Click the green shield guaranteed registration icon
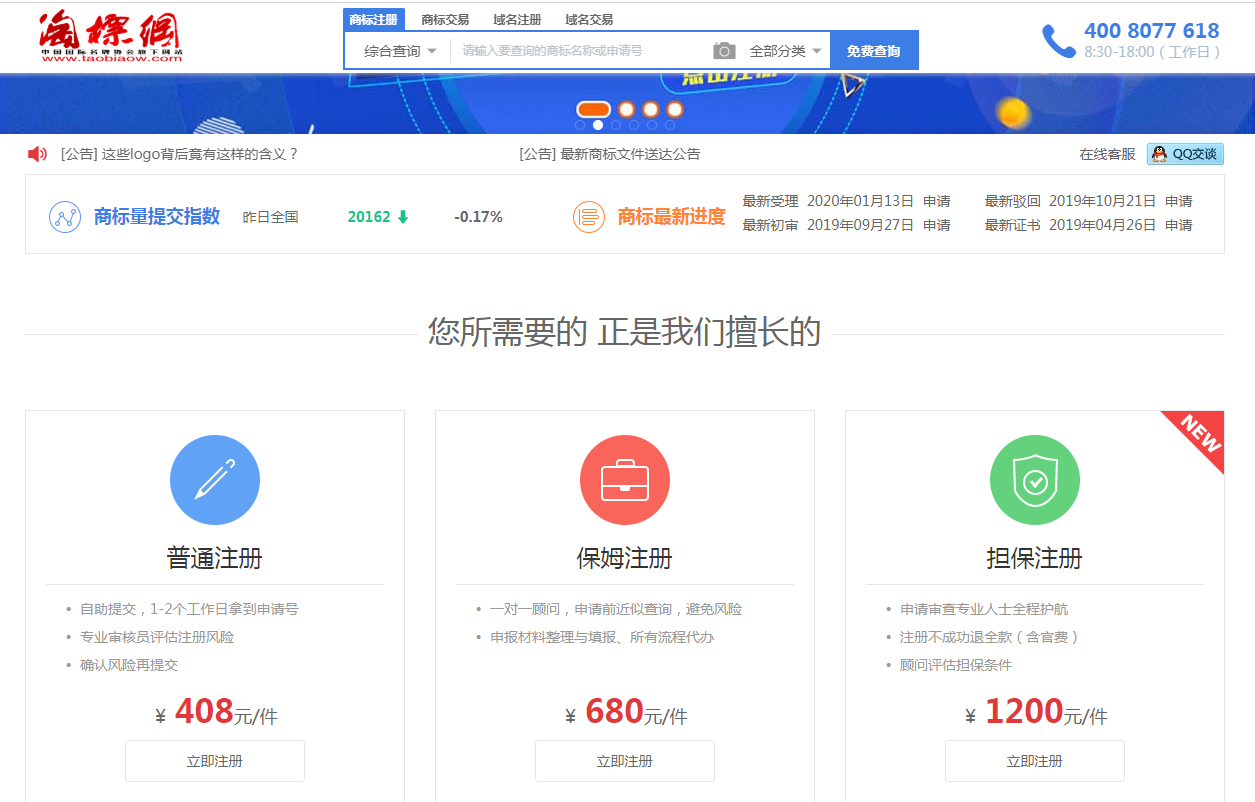 click(x=1035, y=480)
